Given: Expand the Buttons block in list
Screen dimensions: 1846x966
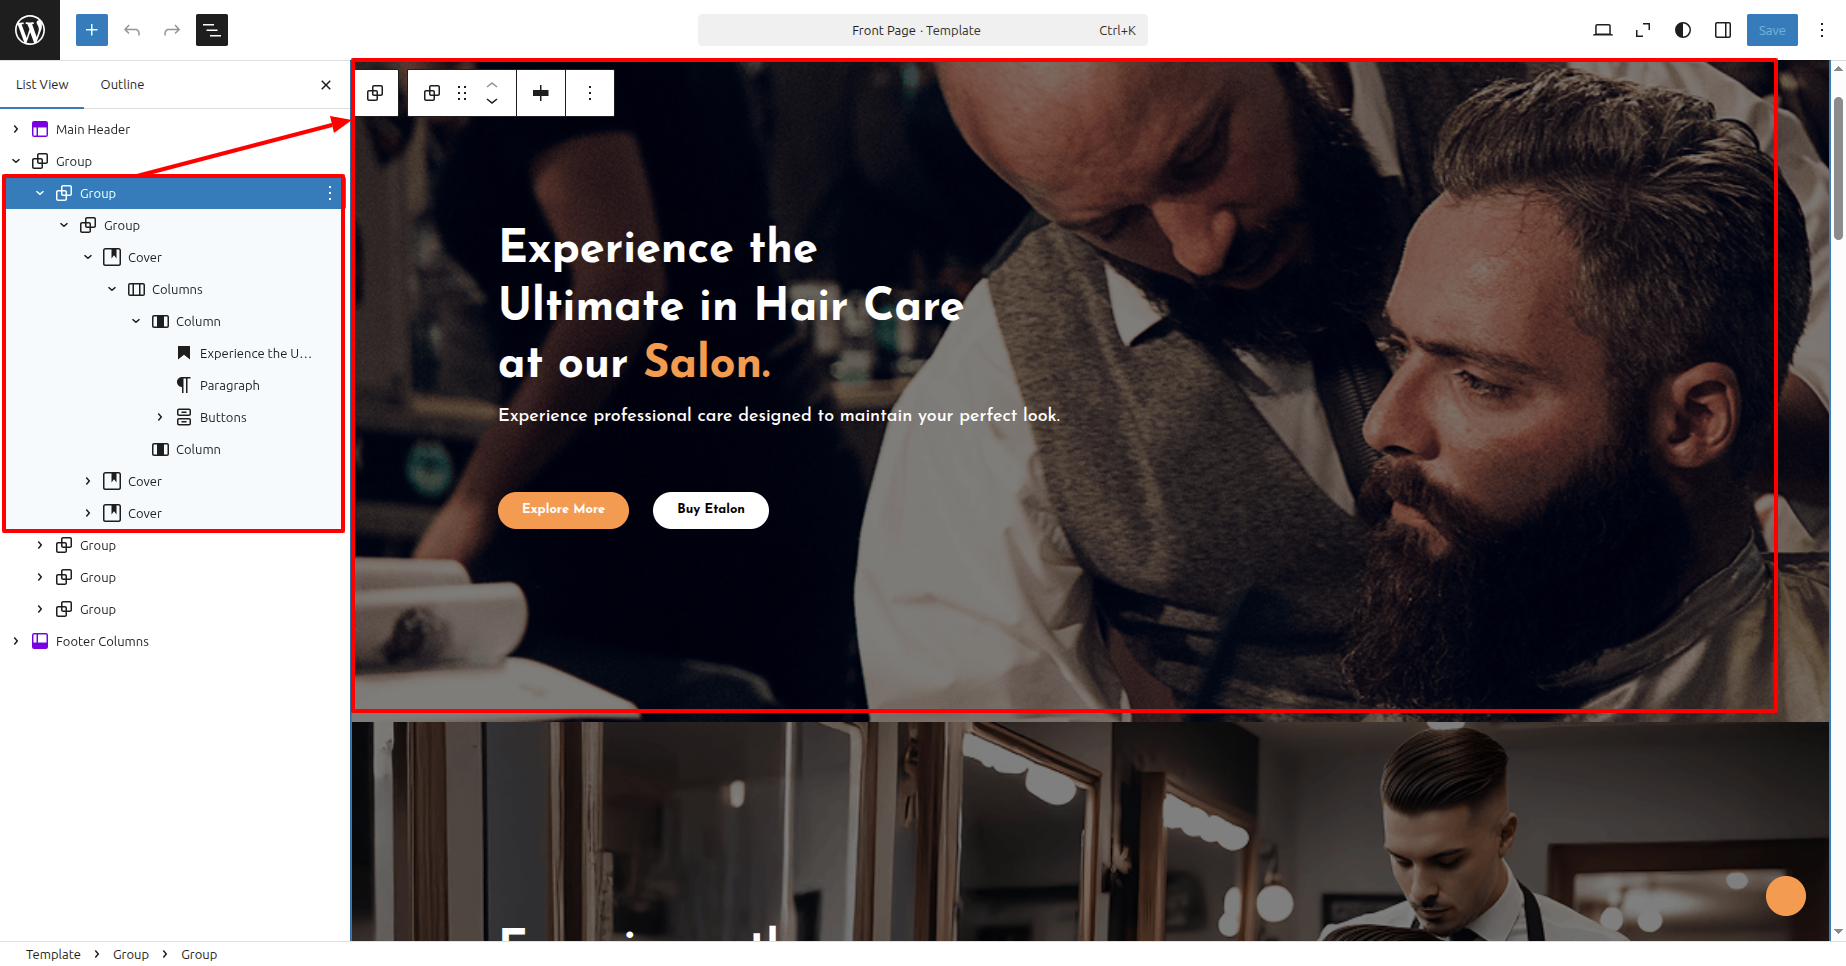Looking at the screenshot, I should (x=160, y=417).
